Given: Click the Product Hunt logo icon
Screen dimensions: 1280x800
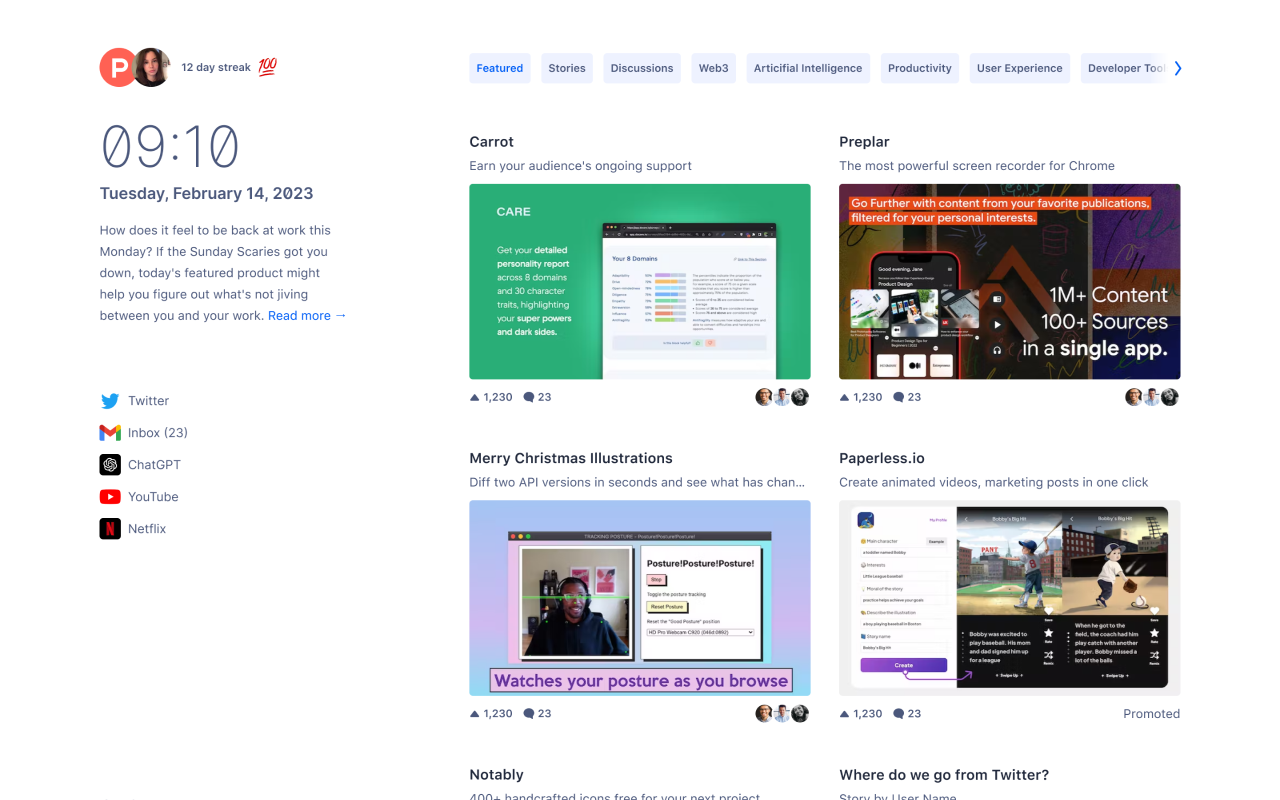Looking at the screenshot, I should pos(118,68).
